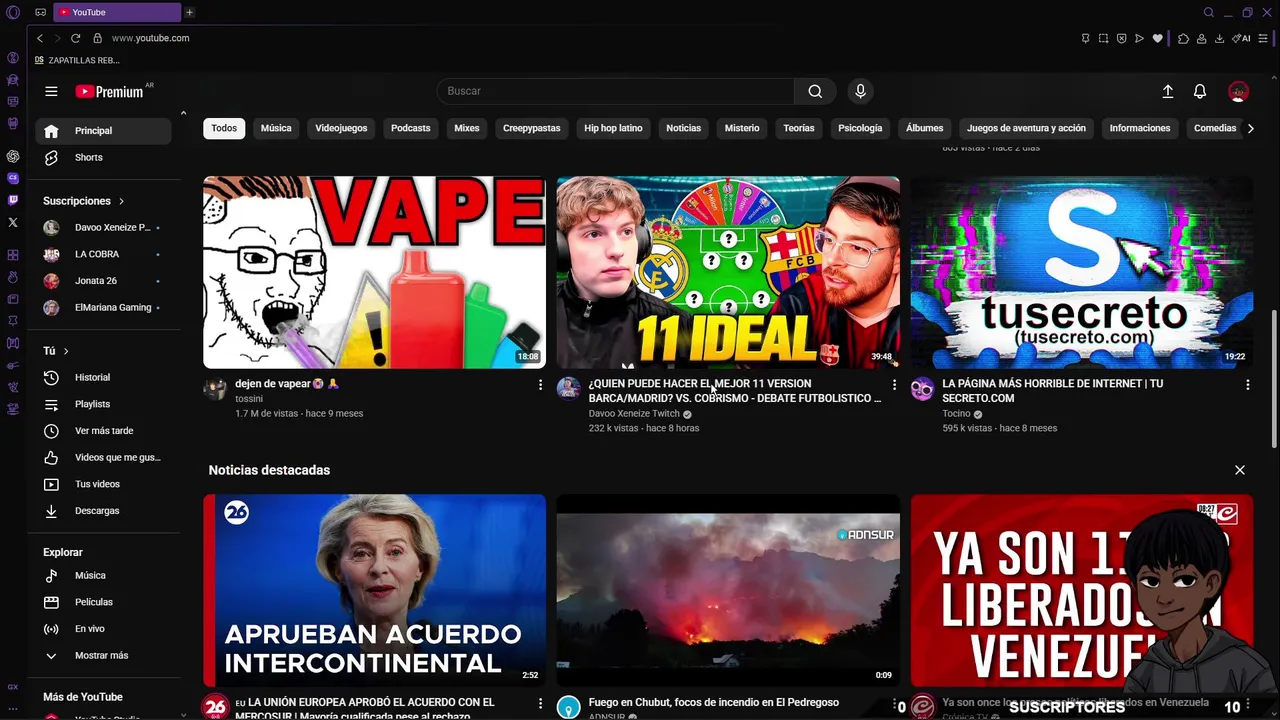Image resolution: width=1280 pixels, height=720 pixels.
Task: Open 'Tus videos' in the sidebar
Action: click(101, 484)
